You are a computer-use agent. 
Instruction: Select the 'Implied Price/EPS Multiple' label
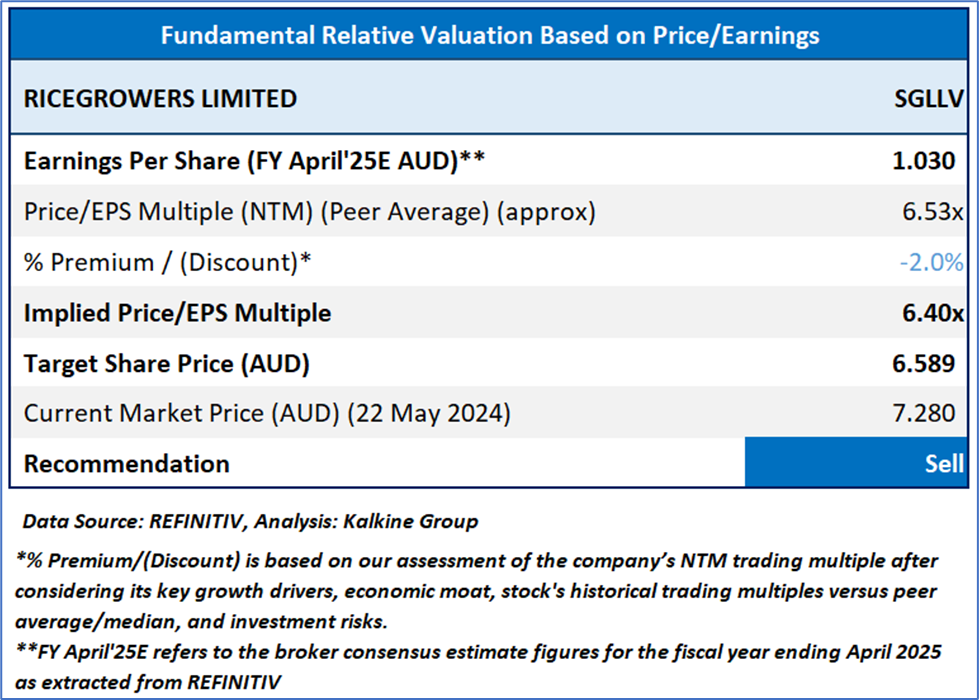tap(177, 313)
